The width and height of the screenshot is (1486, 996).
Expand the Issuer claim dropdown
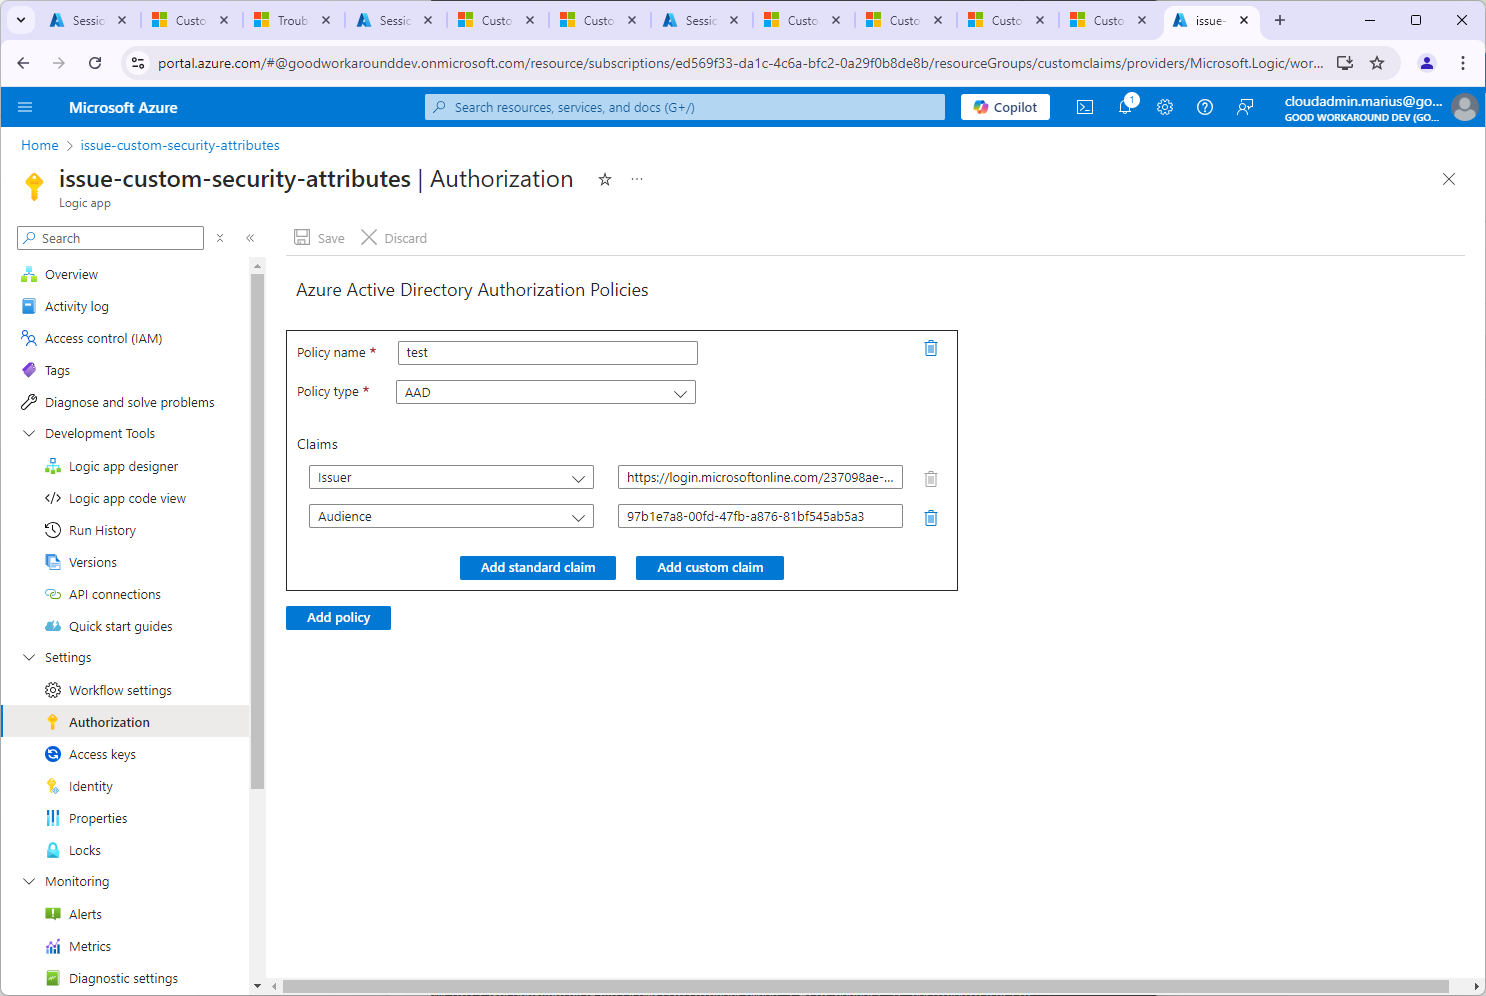click(x=451, y=478)
